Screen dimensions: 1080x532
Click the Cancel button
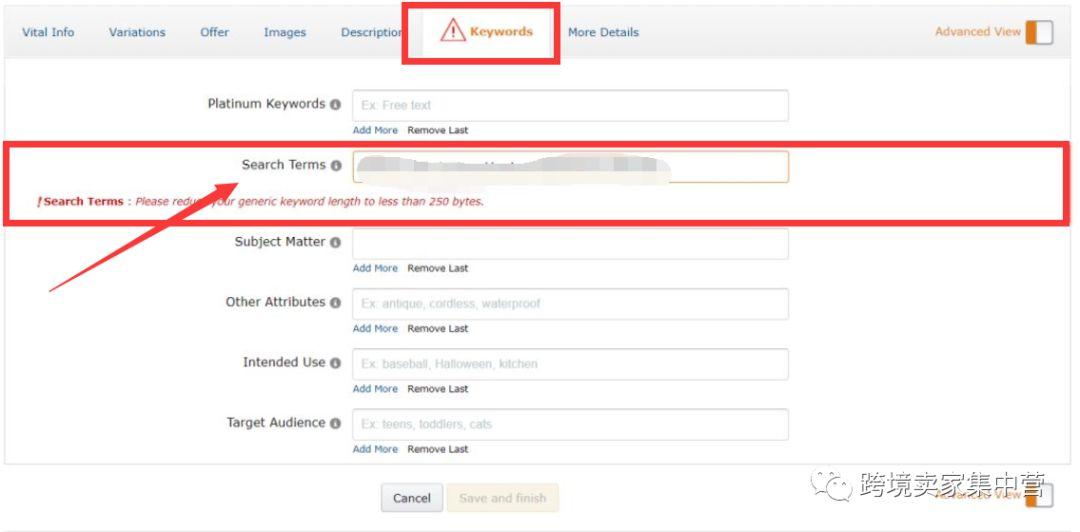(412, 498)
